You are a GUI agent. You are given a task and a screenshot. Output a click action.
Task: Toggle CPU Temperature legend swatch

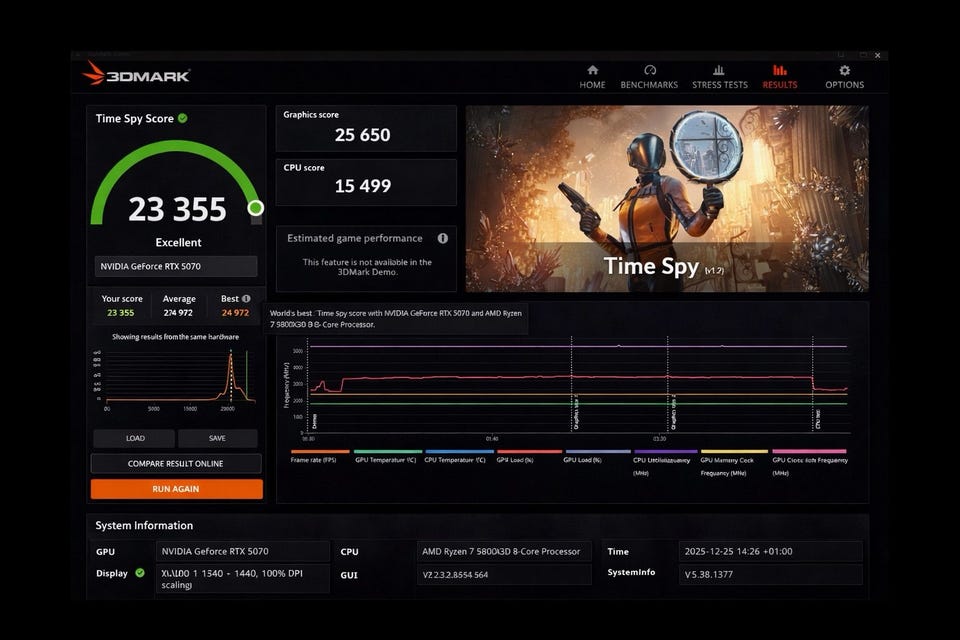pyautogui.click(x=459, y=451)
